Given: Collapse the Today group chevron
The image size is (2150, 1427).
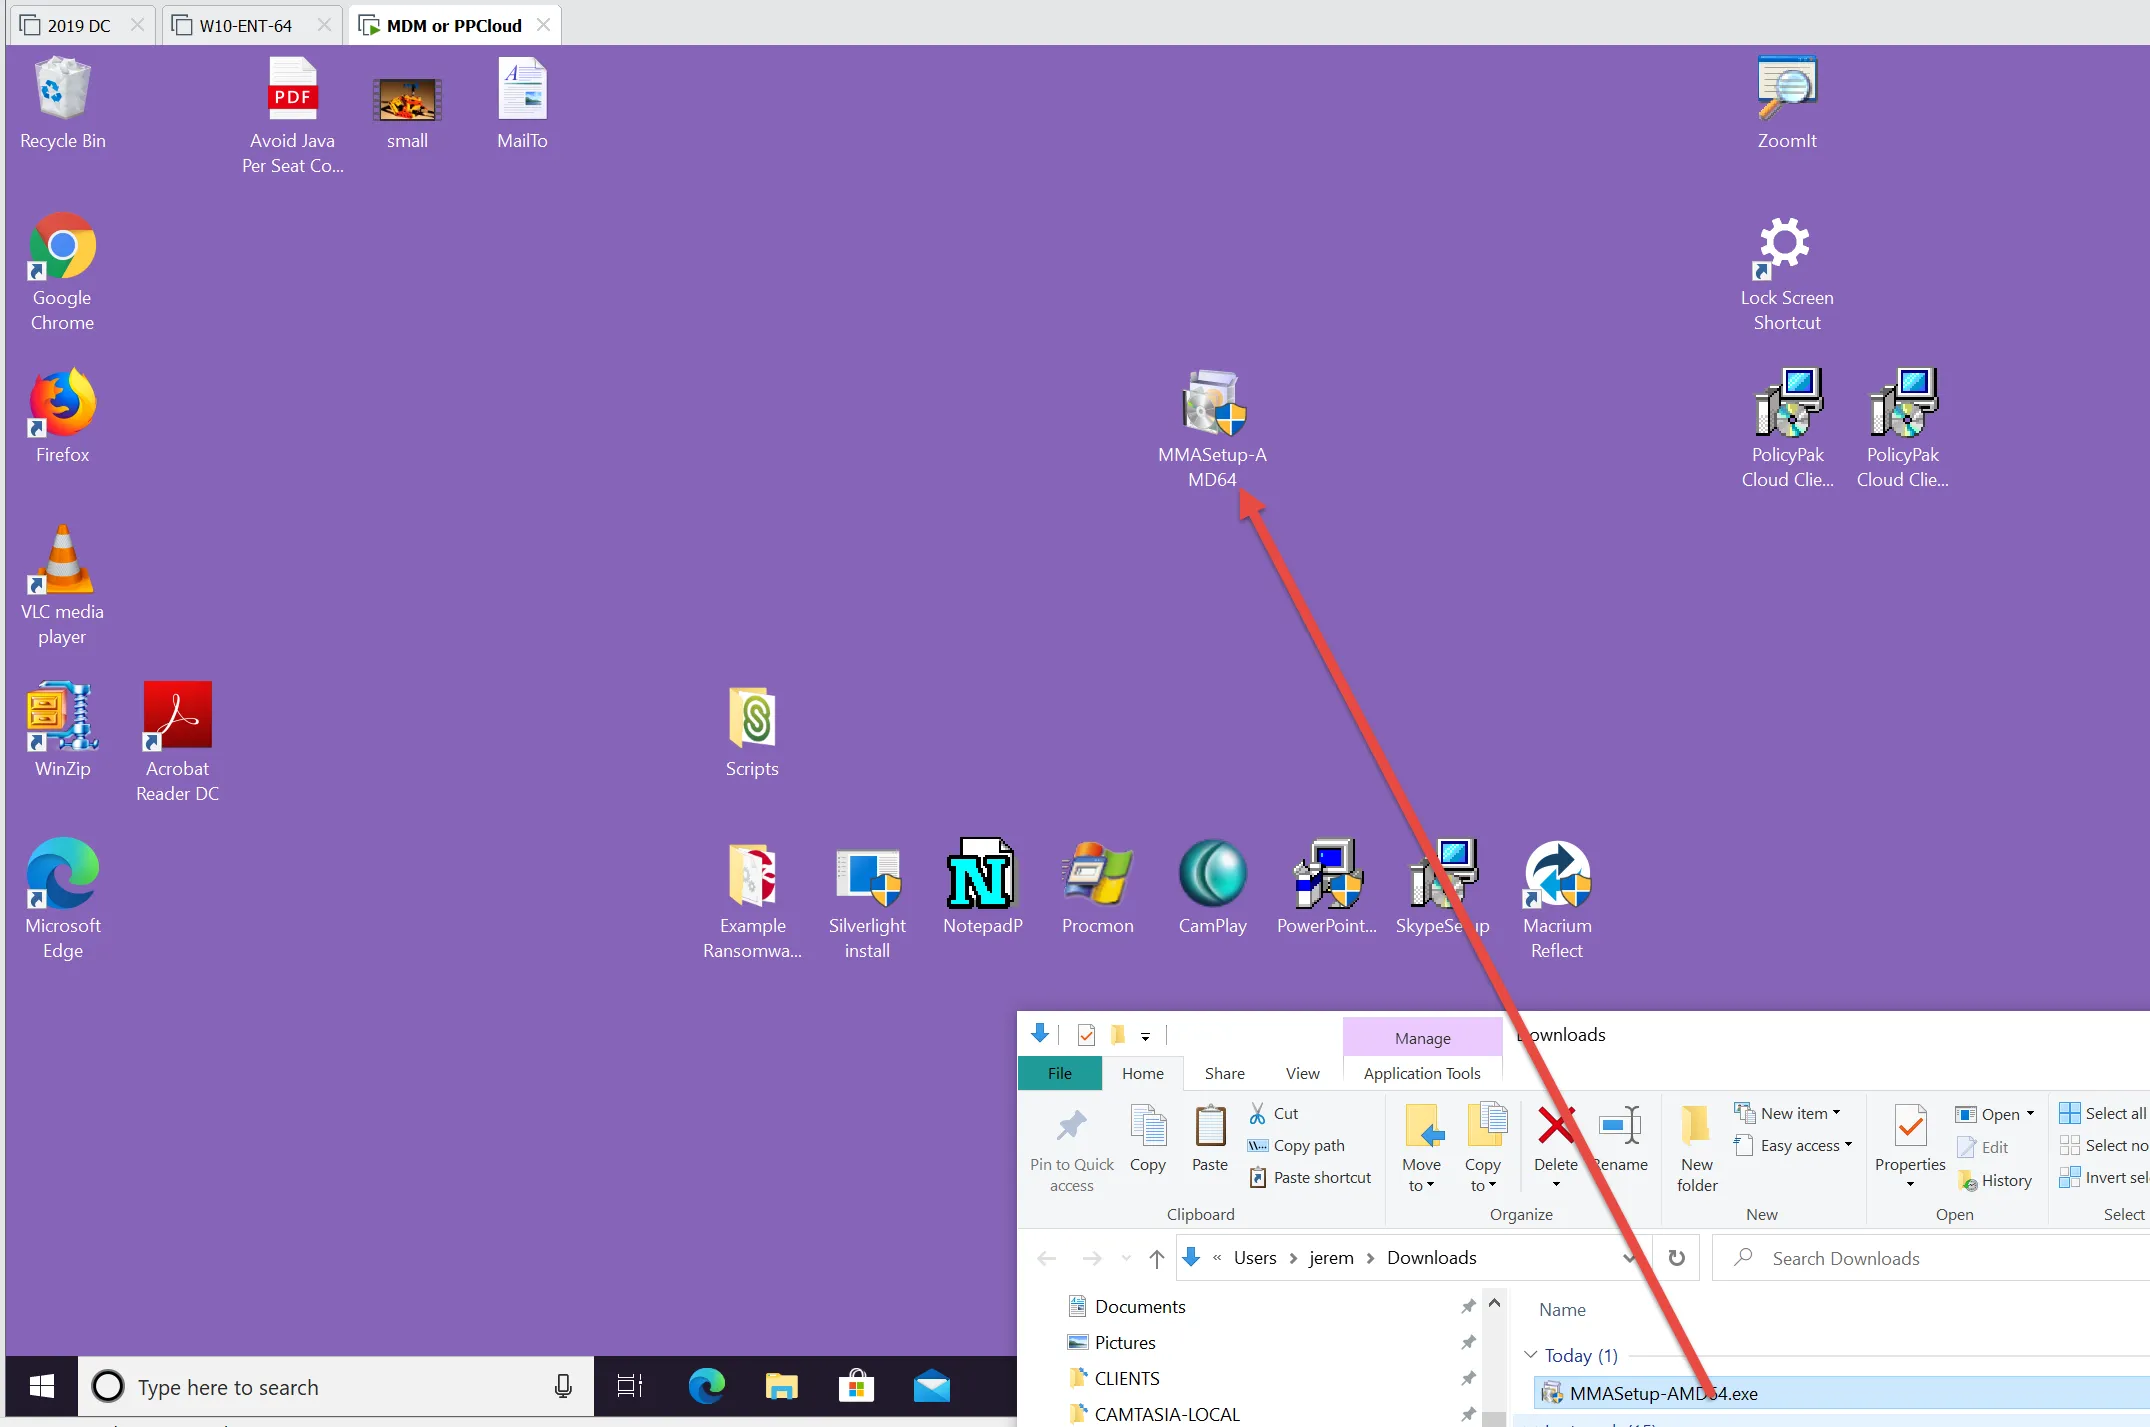Looking at the screenshot, I should 1530,1355.
